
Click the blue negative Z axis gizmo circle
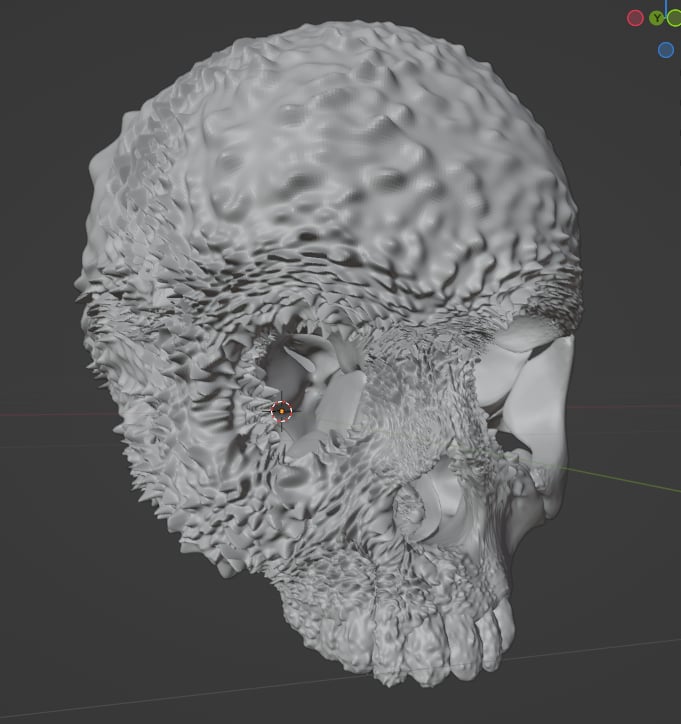666,49
